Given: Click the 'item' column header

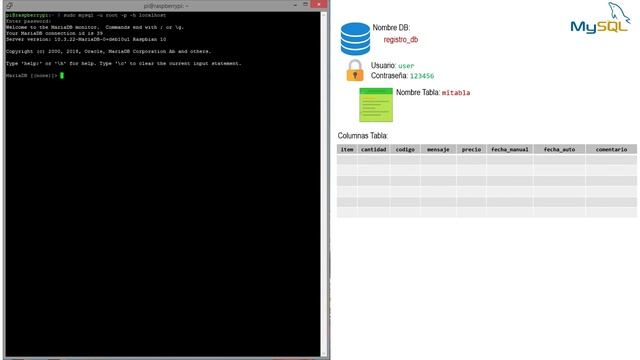Looking at the screenshot, I should (347, 149).
